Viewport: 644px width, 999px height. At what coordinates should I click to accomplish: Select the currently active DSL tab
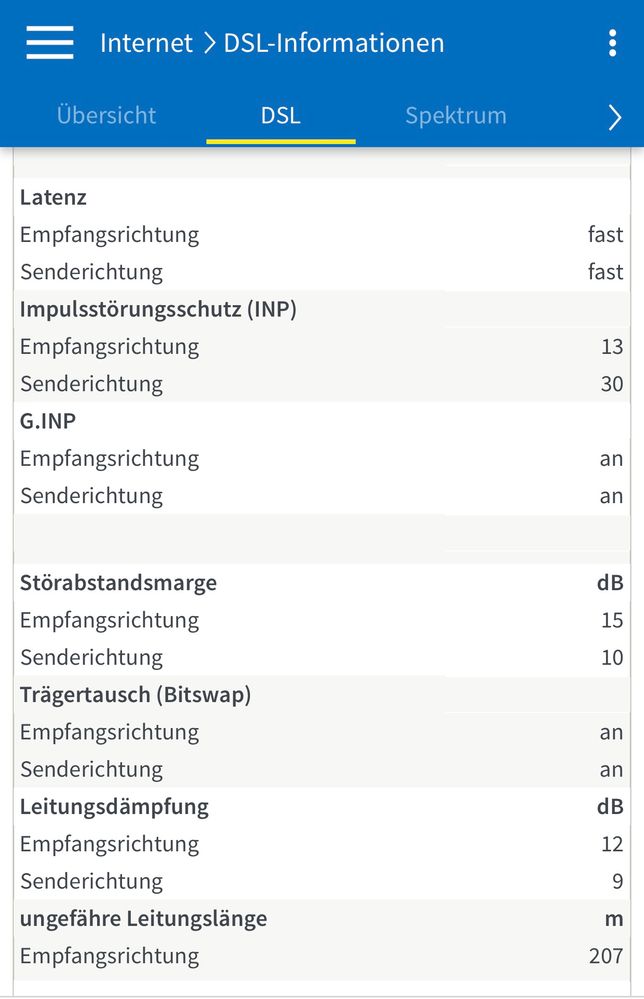coord(281,116)
